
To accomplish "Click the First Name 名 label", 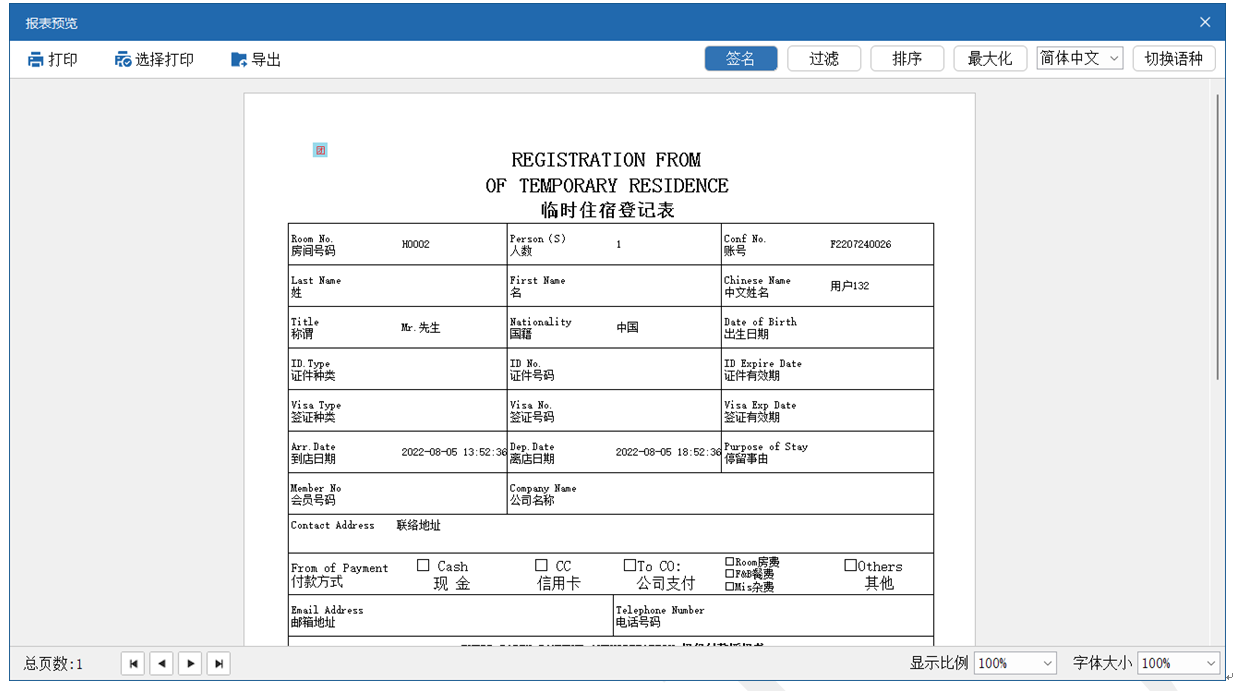I will click(x=538, y=286).
